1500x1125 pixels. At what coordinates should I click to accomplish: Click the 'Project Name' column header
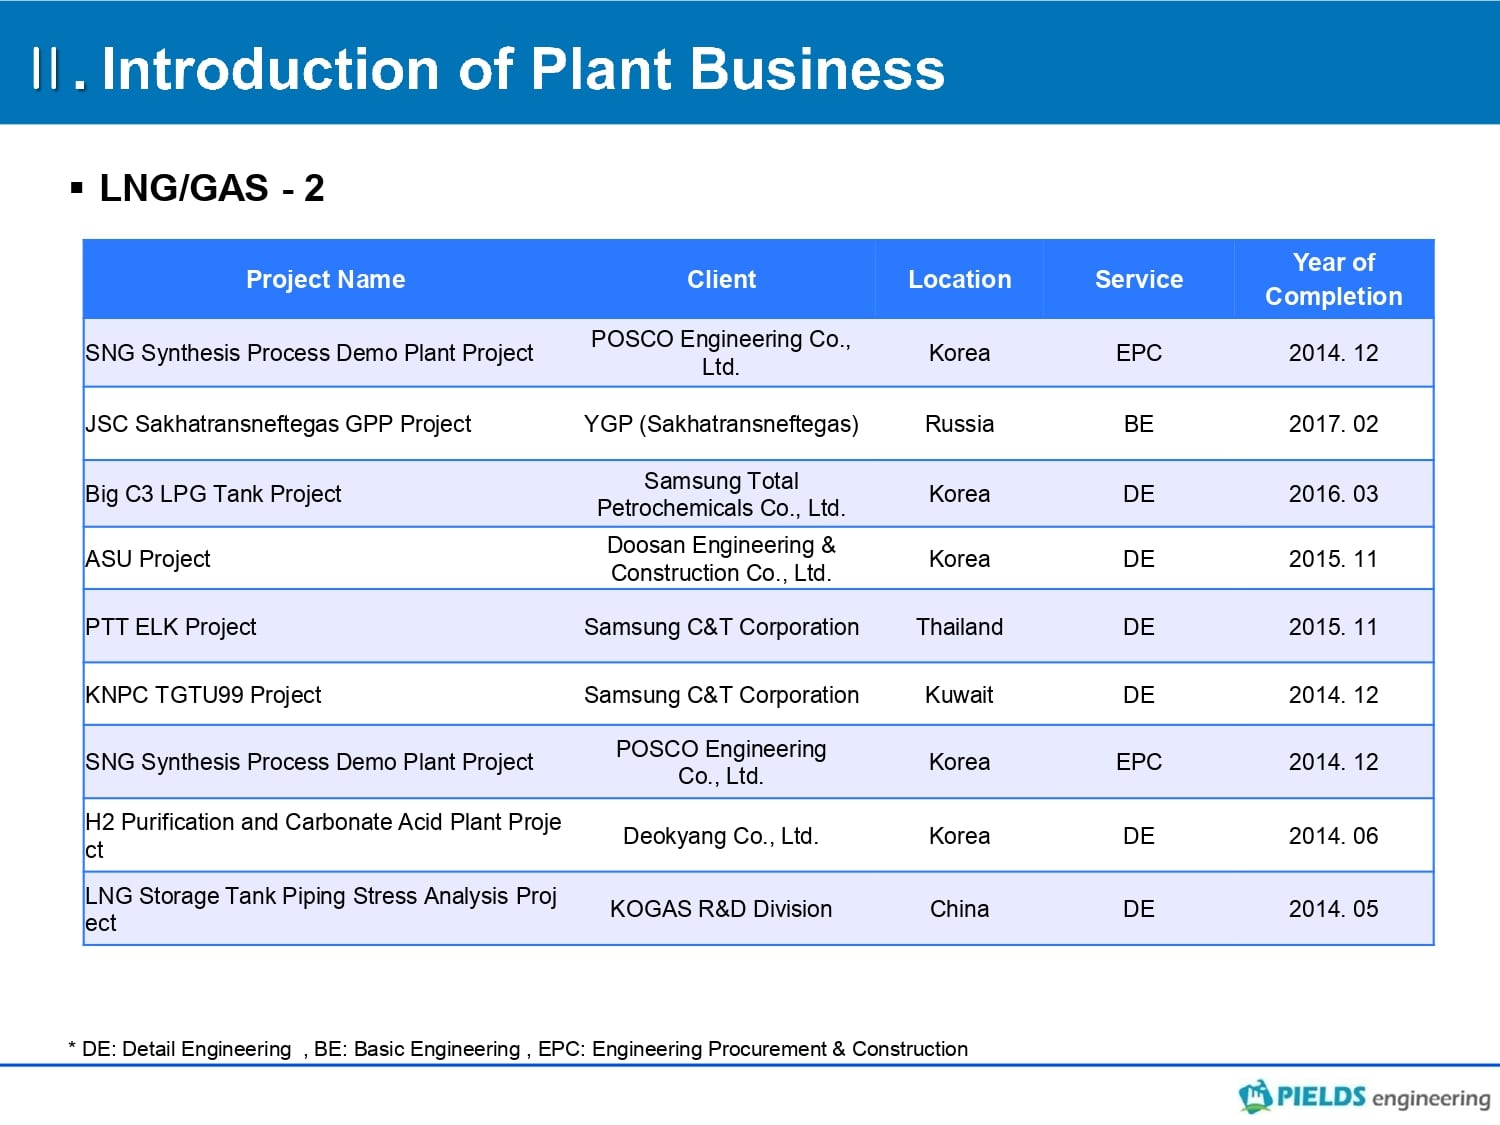tap(326, 279)
